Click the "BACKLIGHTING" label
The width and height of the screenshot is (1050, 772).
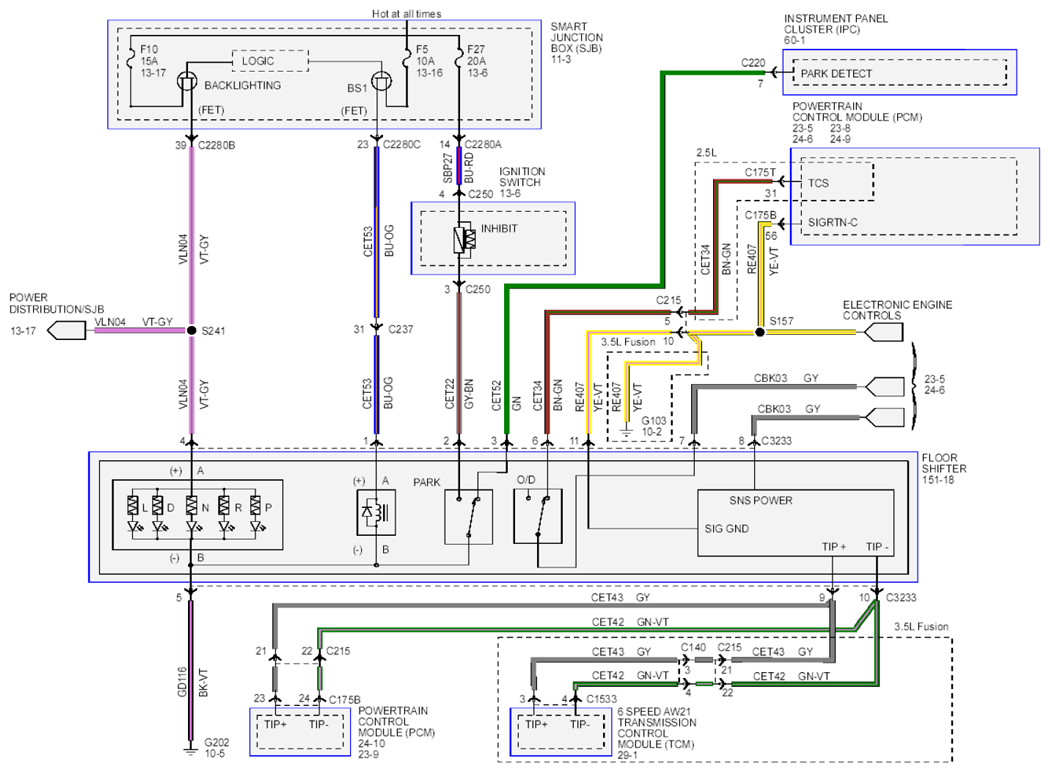[242, 85]
